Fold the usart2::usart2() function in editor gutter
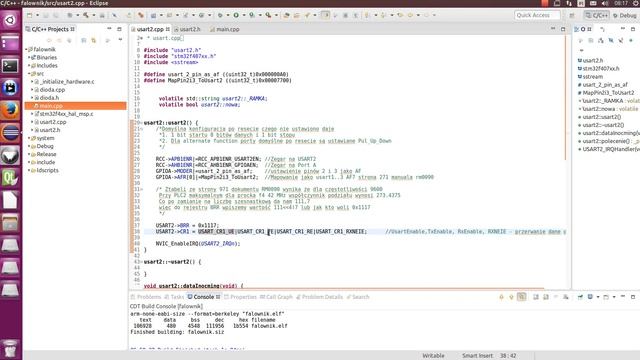The height and width of the screenshot is (360, 640). [141, 122]
